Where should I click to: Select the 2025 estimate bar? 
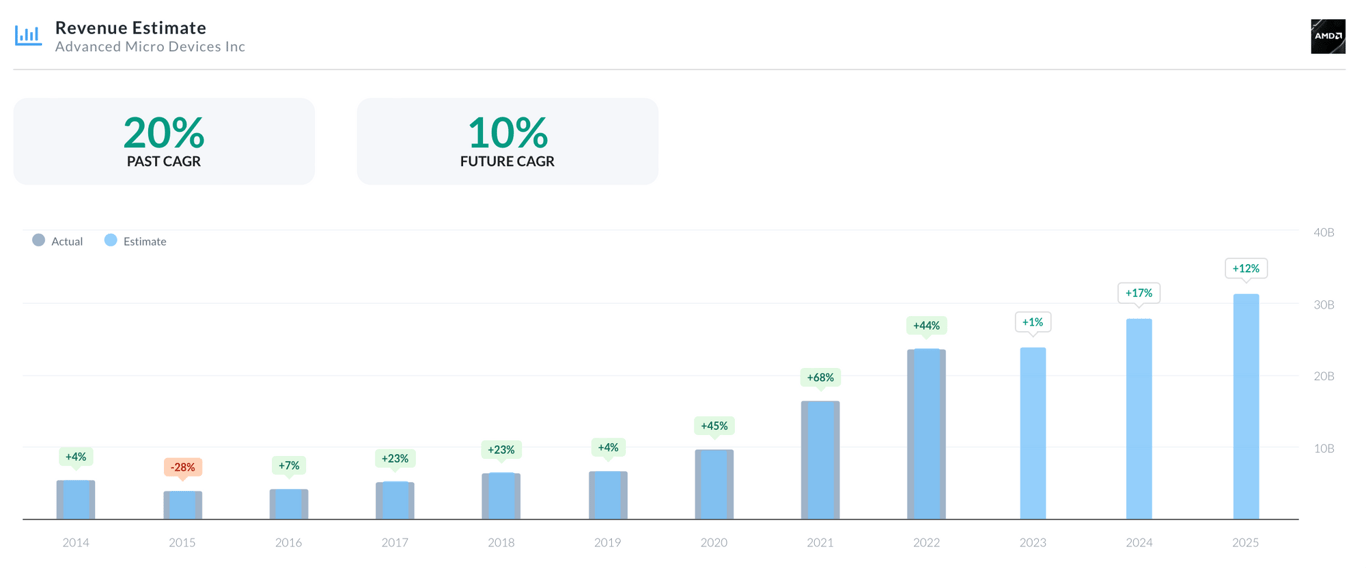click(x=1246, y=407)
